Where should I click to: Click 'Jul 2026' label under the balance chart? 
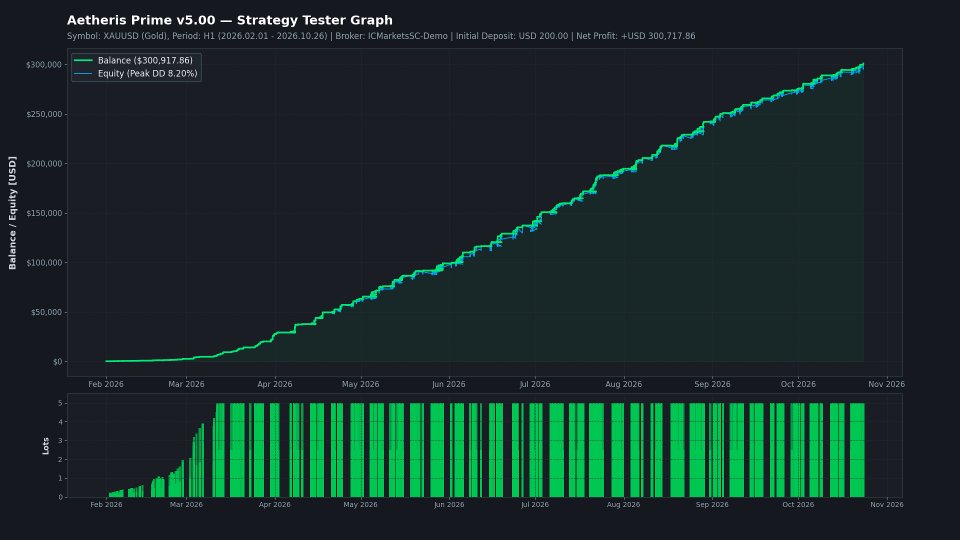[534, 384]
